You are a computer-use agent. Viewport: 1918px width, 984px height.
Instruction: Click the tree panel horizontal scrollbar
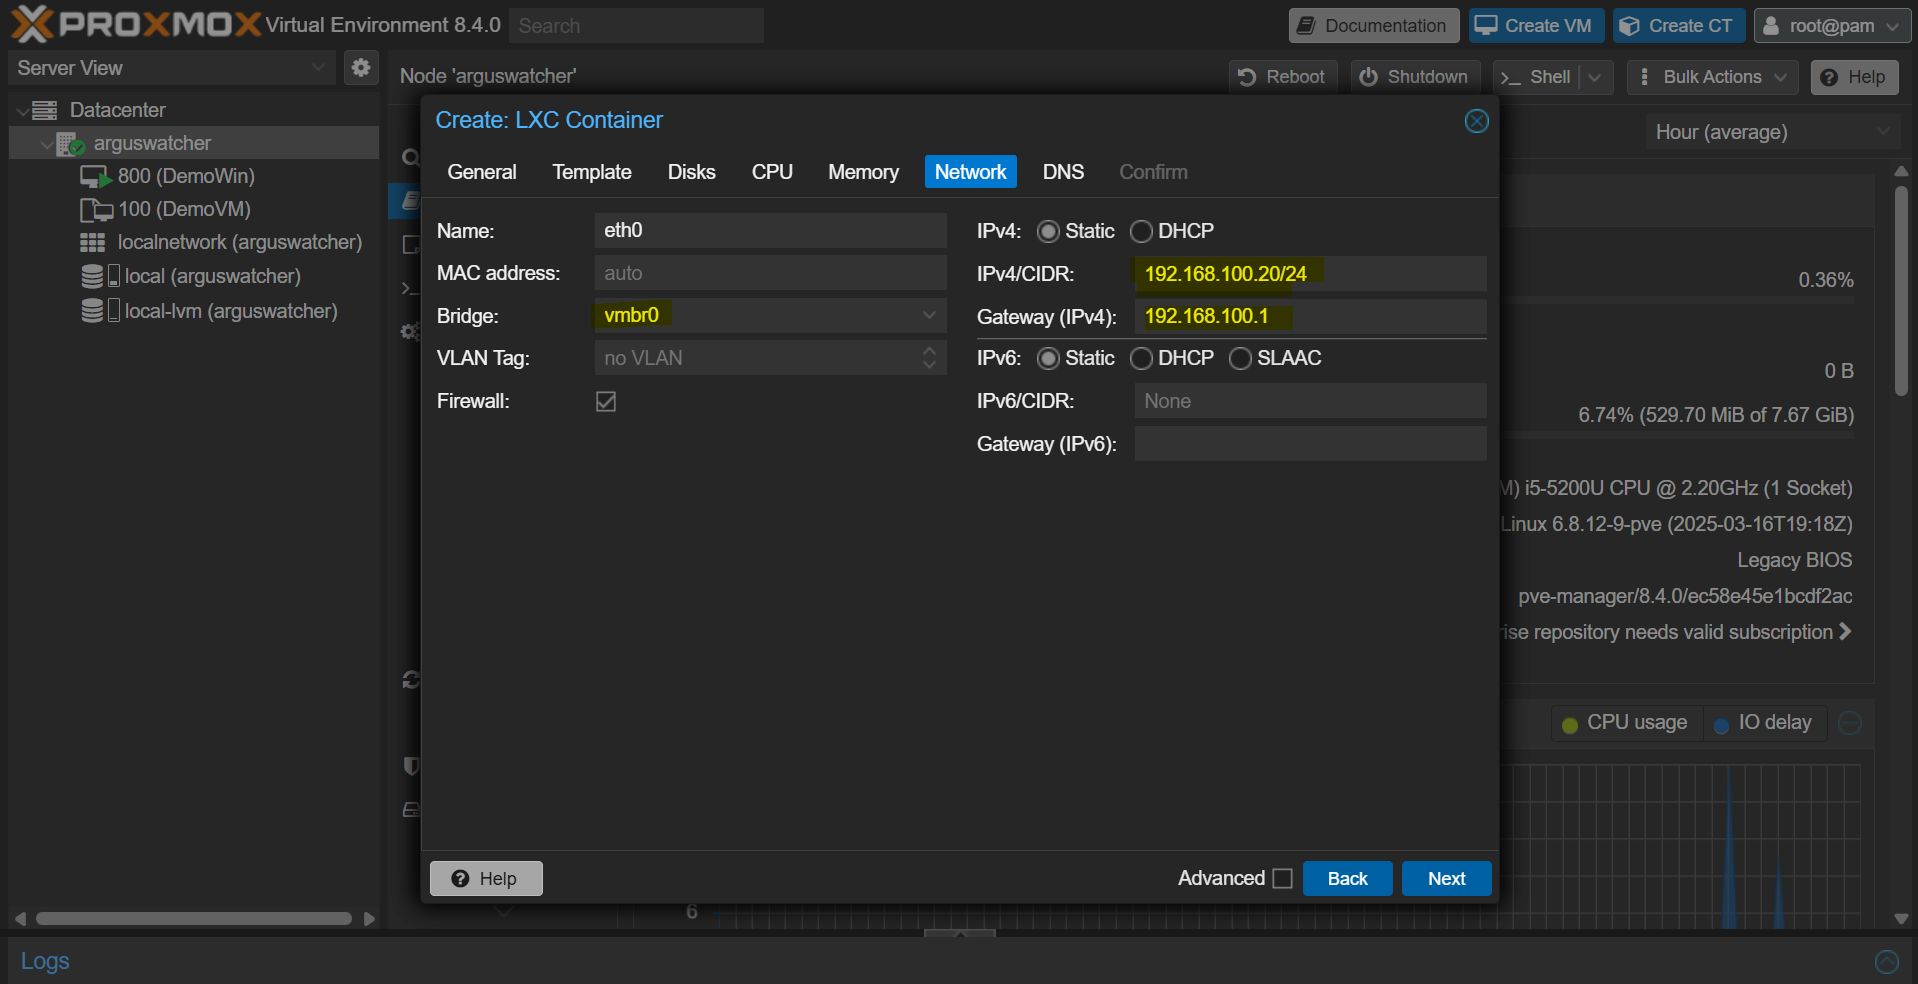click(x=193, y=919)
